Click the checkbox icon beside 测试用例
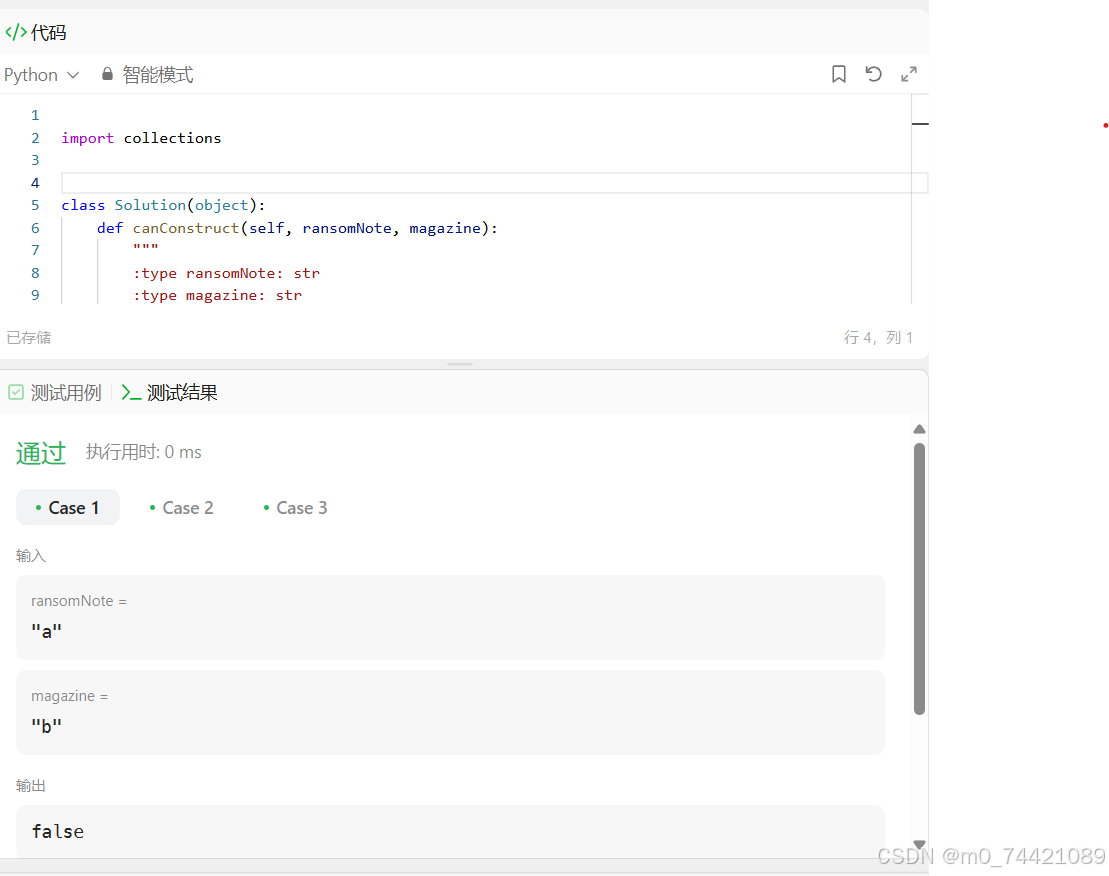Screen dimensions: 1109x876 (x=16, y=392)
